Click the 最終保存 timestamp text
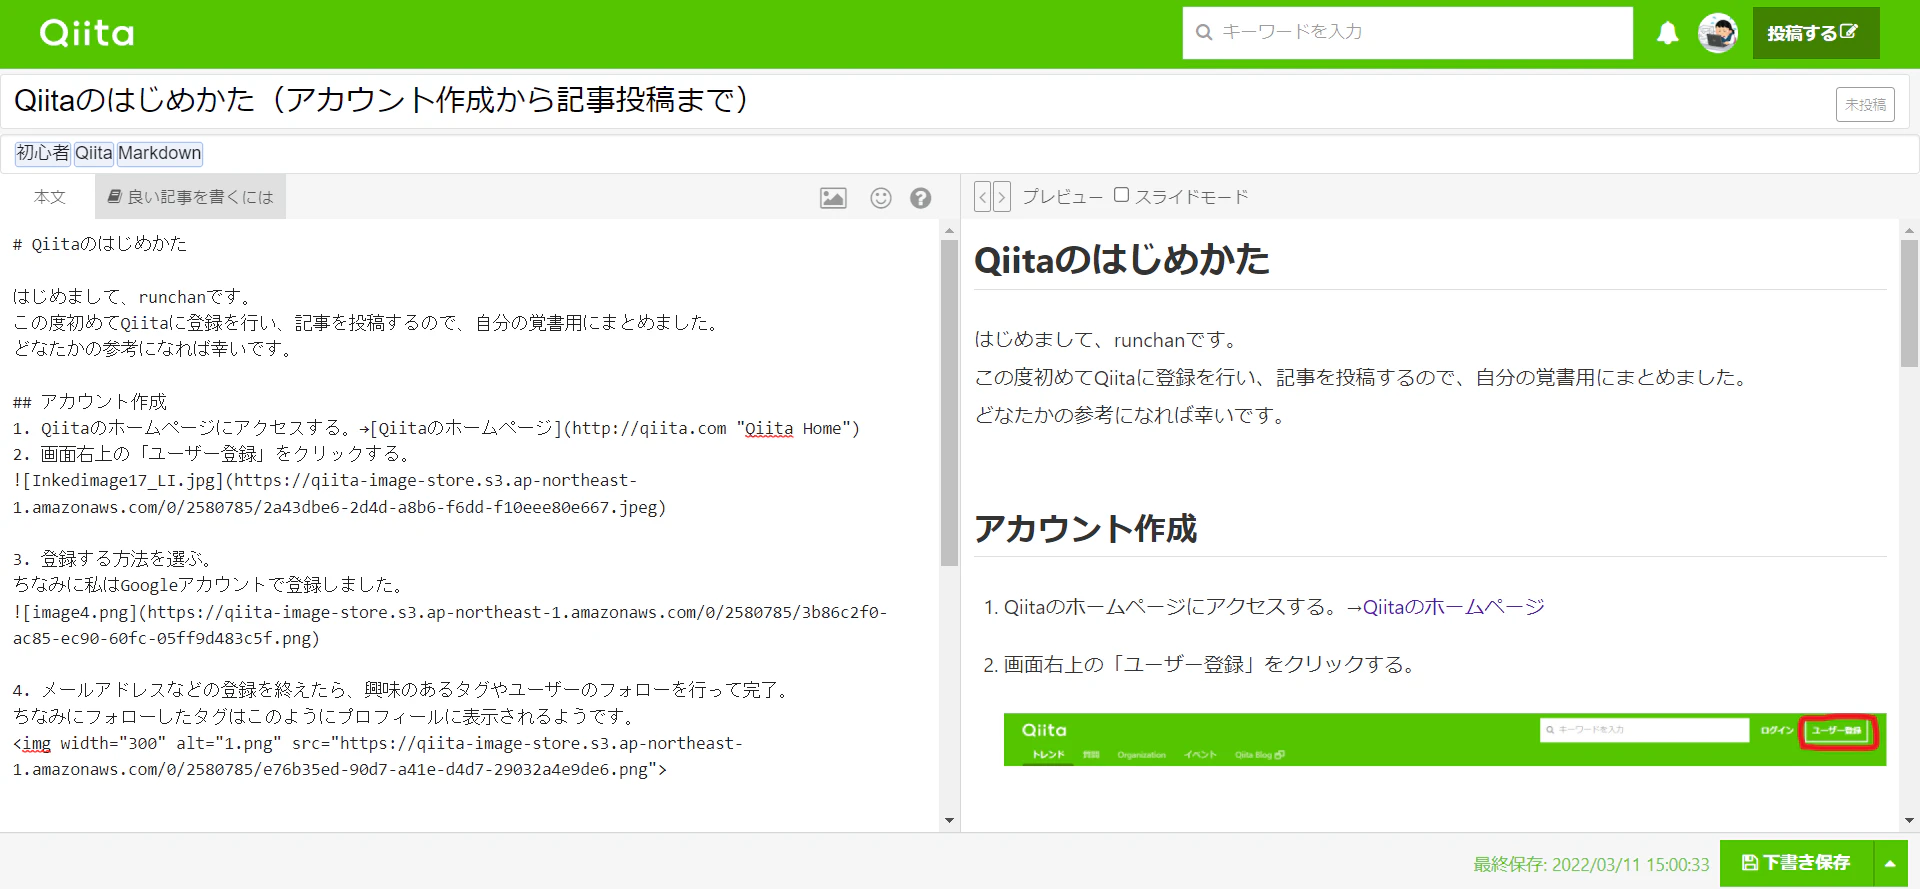 point(1591,864)
